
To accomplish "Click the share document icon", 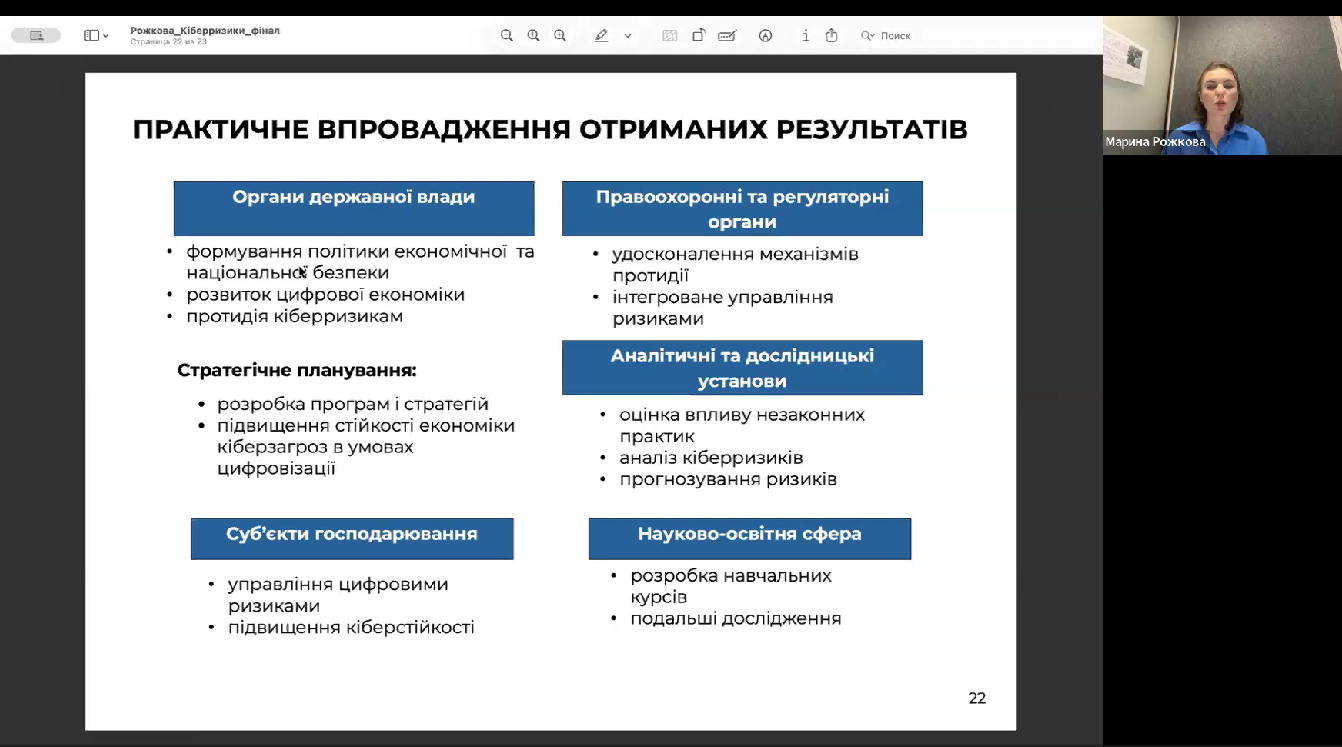I will [x=832, y=35].
